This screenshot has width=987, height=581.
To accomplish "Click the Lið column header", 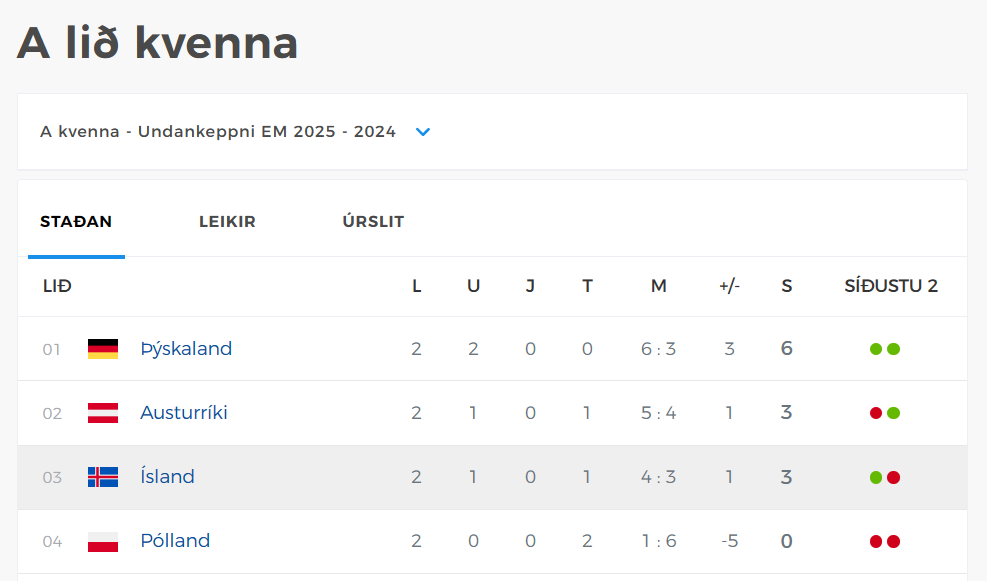I will (x=57, y=286).
